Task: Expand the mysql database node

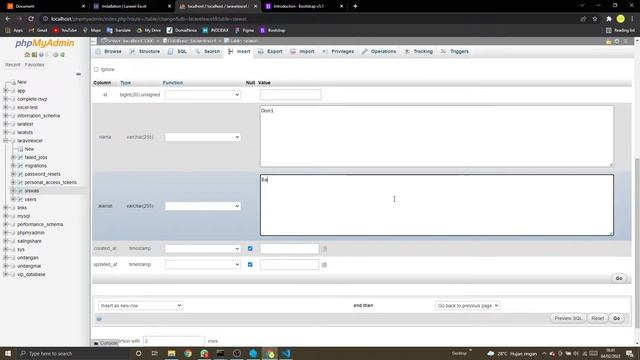Action: pos(6,216)
